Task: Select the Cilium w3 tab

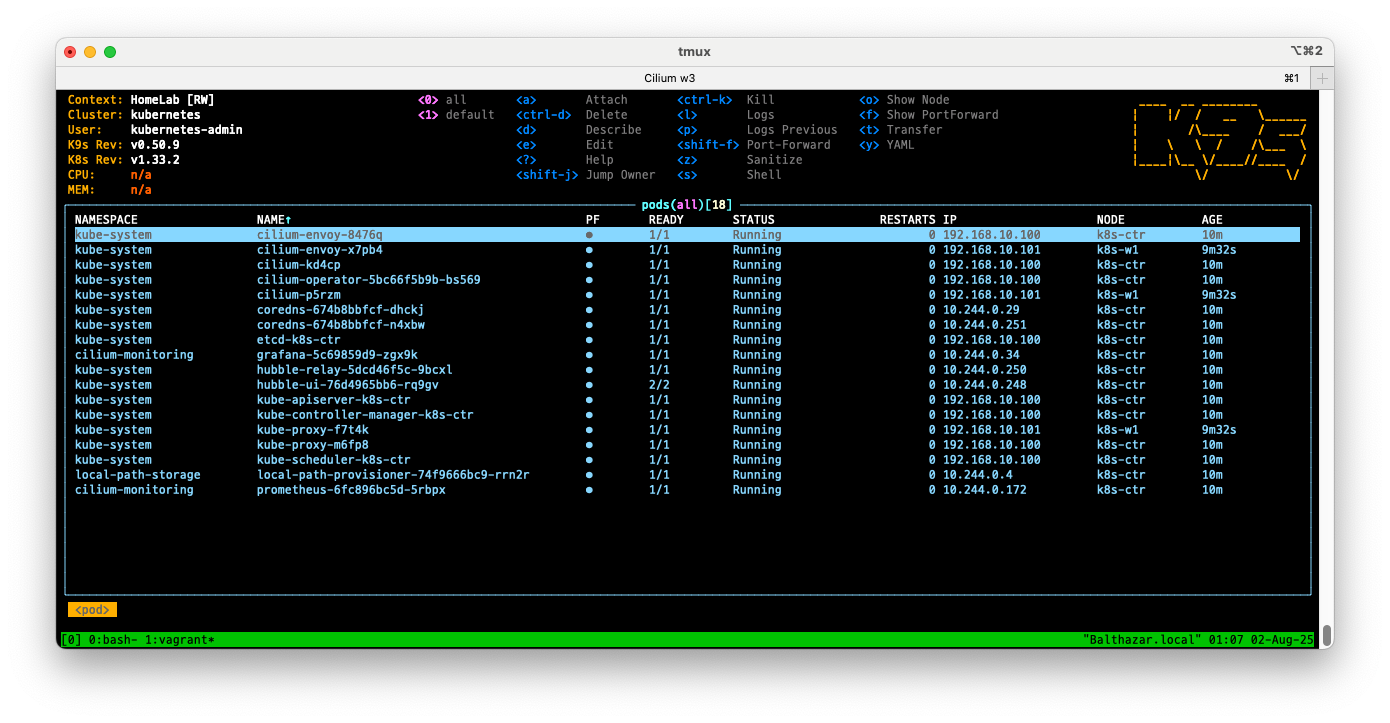Action: coord(670,78)
